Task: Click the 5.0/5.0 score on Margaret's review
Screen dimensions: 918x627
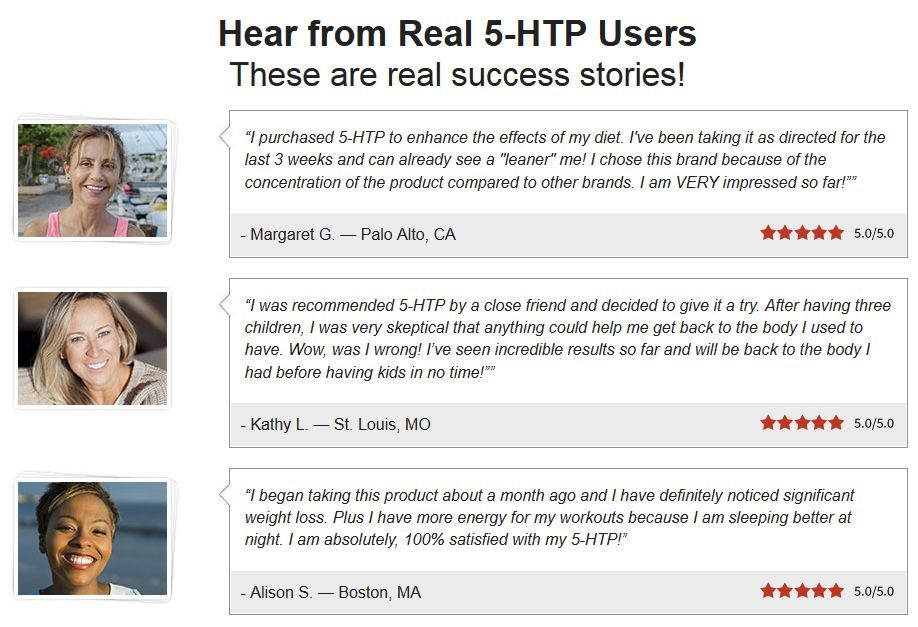Action: tap(874, 234)
